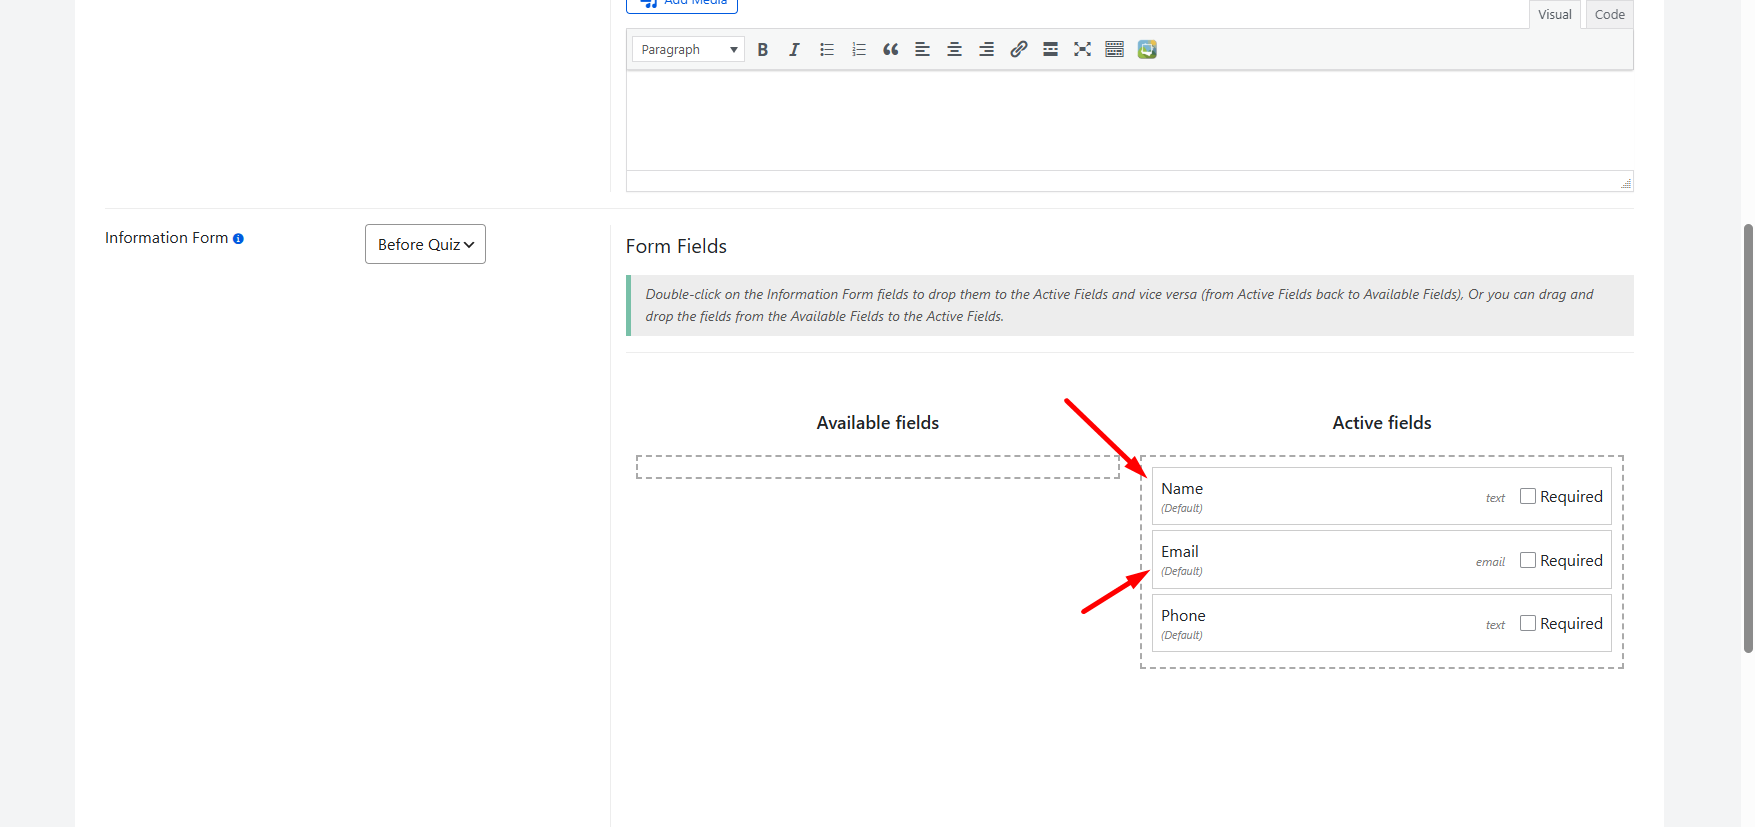Click the page vertical scrollbar
The height and width of the screenshot is (827, 1755).
(x=1748, y=438)
